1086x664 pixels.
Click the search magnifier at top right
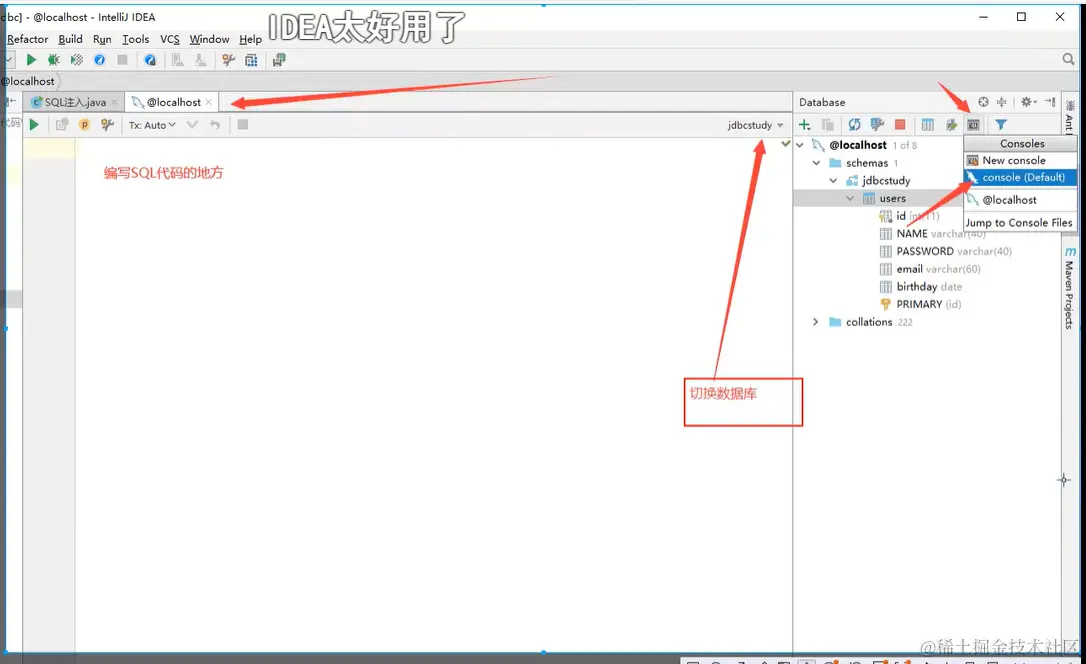[1068, 60]
